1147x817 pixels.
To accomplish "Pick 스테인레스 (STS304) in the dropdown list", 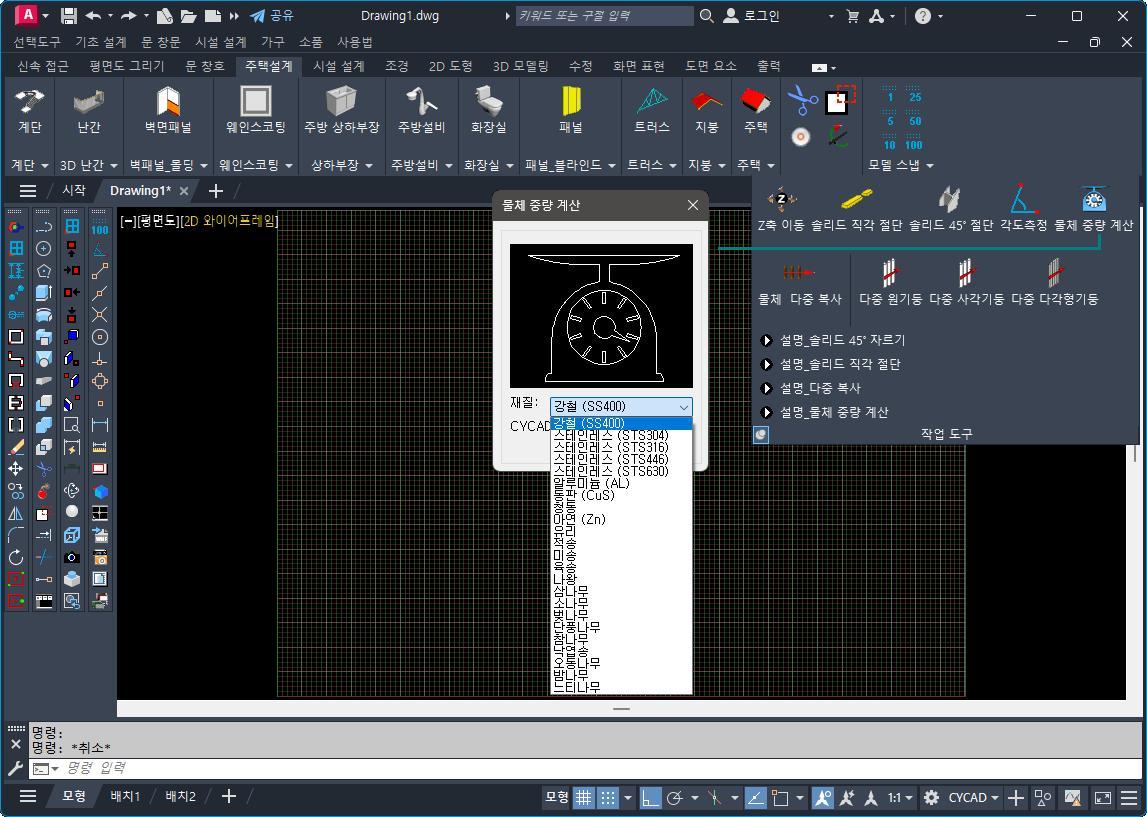I will [610, 435].
